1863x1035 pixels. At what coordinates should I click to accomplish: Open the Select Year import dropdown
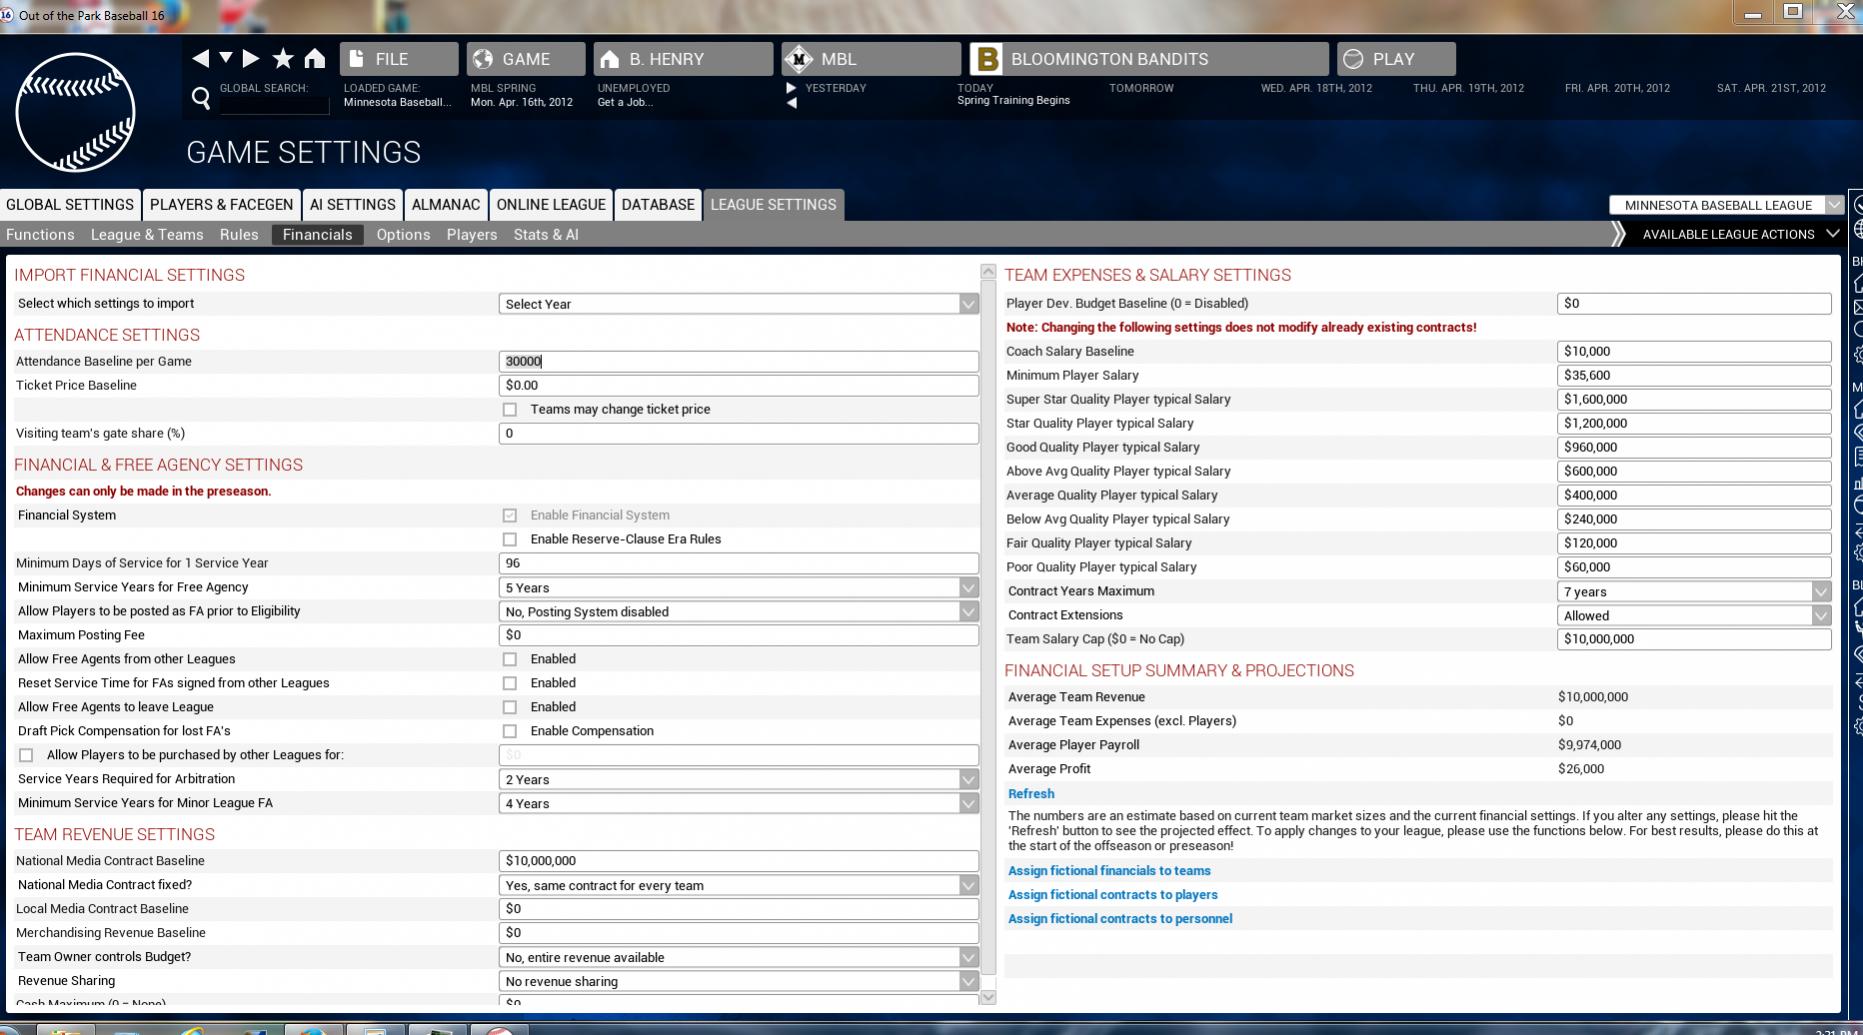click(x=738, y=304)
